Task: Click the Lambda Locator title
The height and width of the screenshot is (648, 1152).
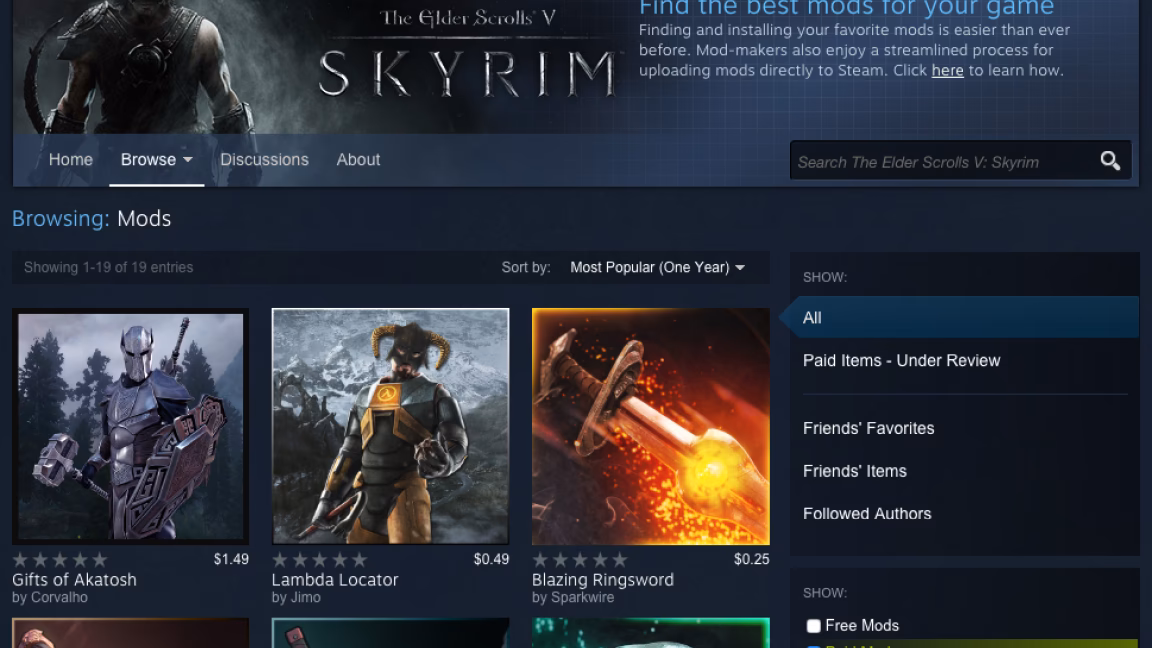Action: point(335,580)
